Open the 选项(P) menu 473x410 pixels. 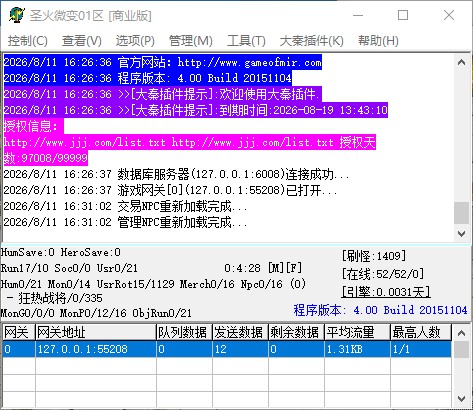pos(135,41)
